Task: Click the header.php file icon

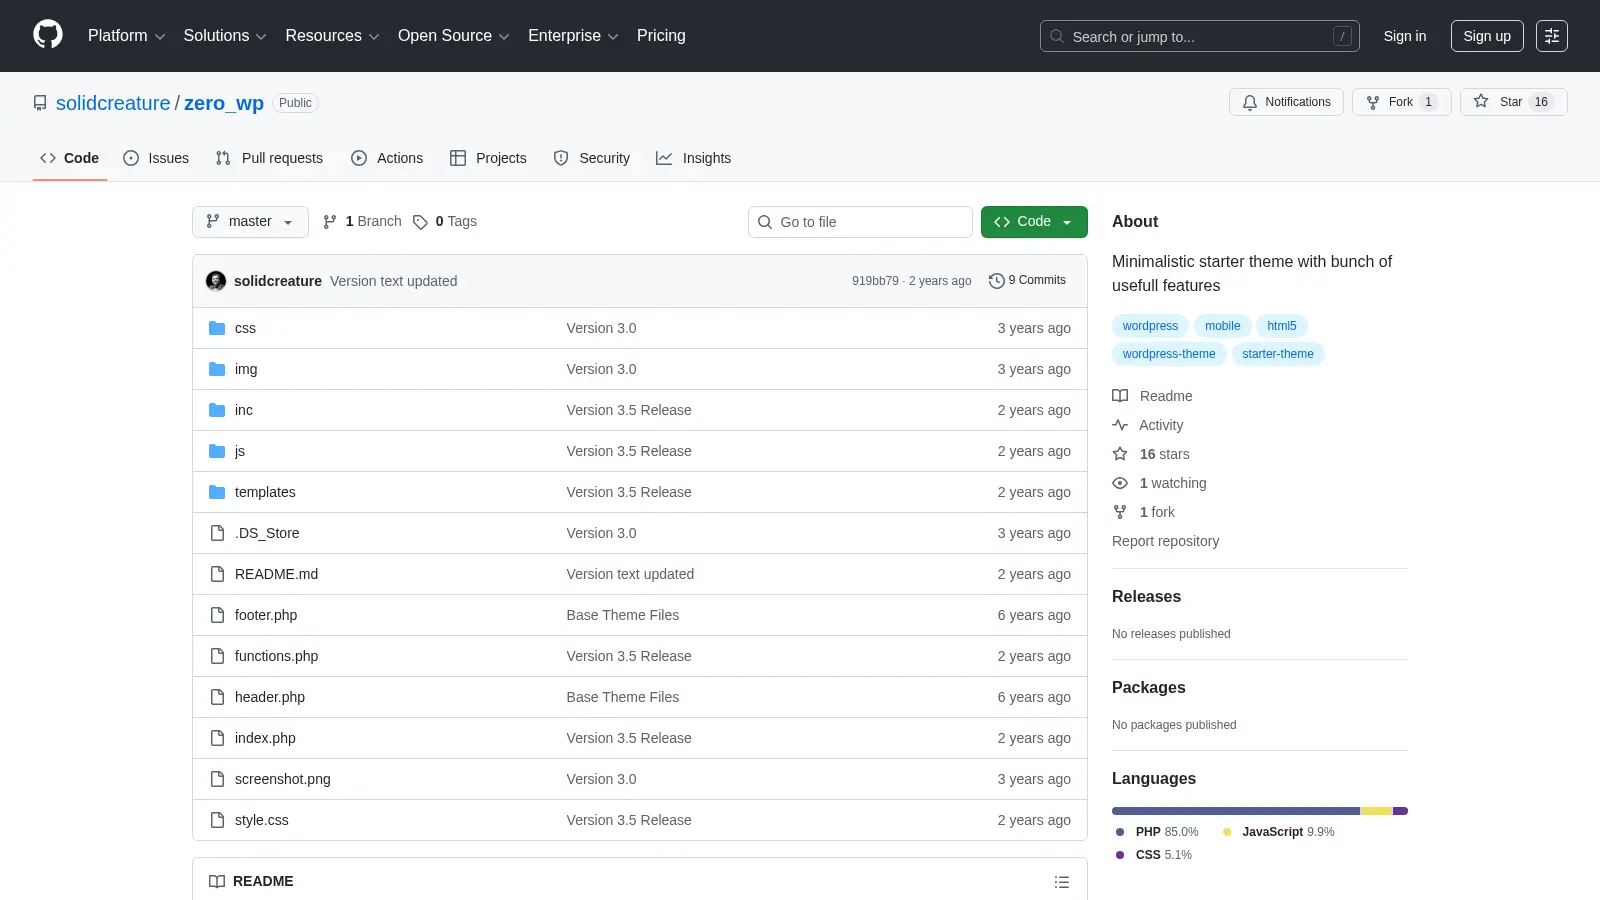Action: point(217,697)
